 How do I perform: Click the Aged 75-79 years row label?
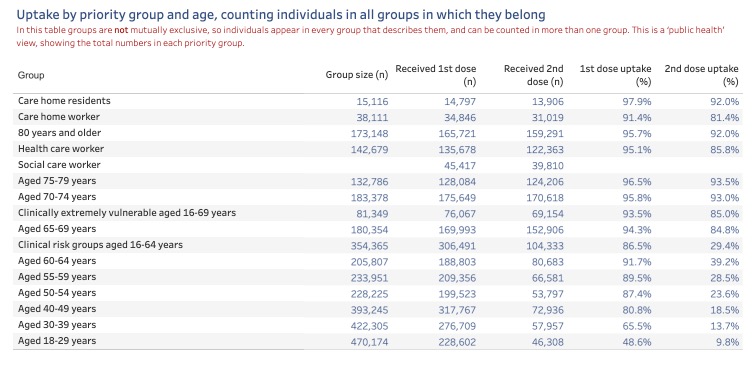click(57, 181)
